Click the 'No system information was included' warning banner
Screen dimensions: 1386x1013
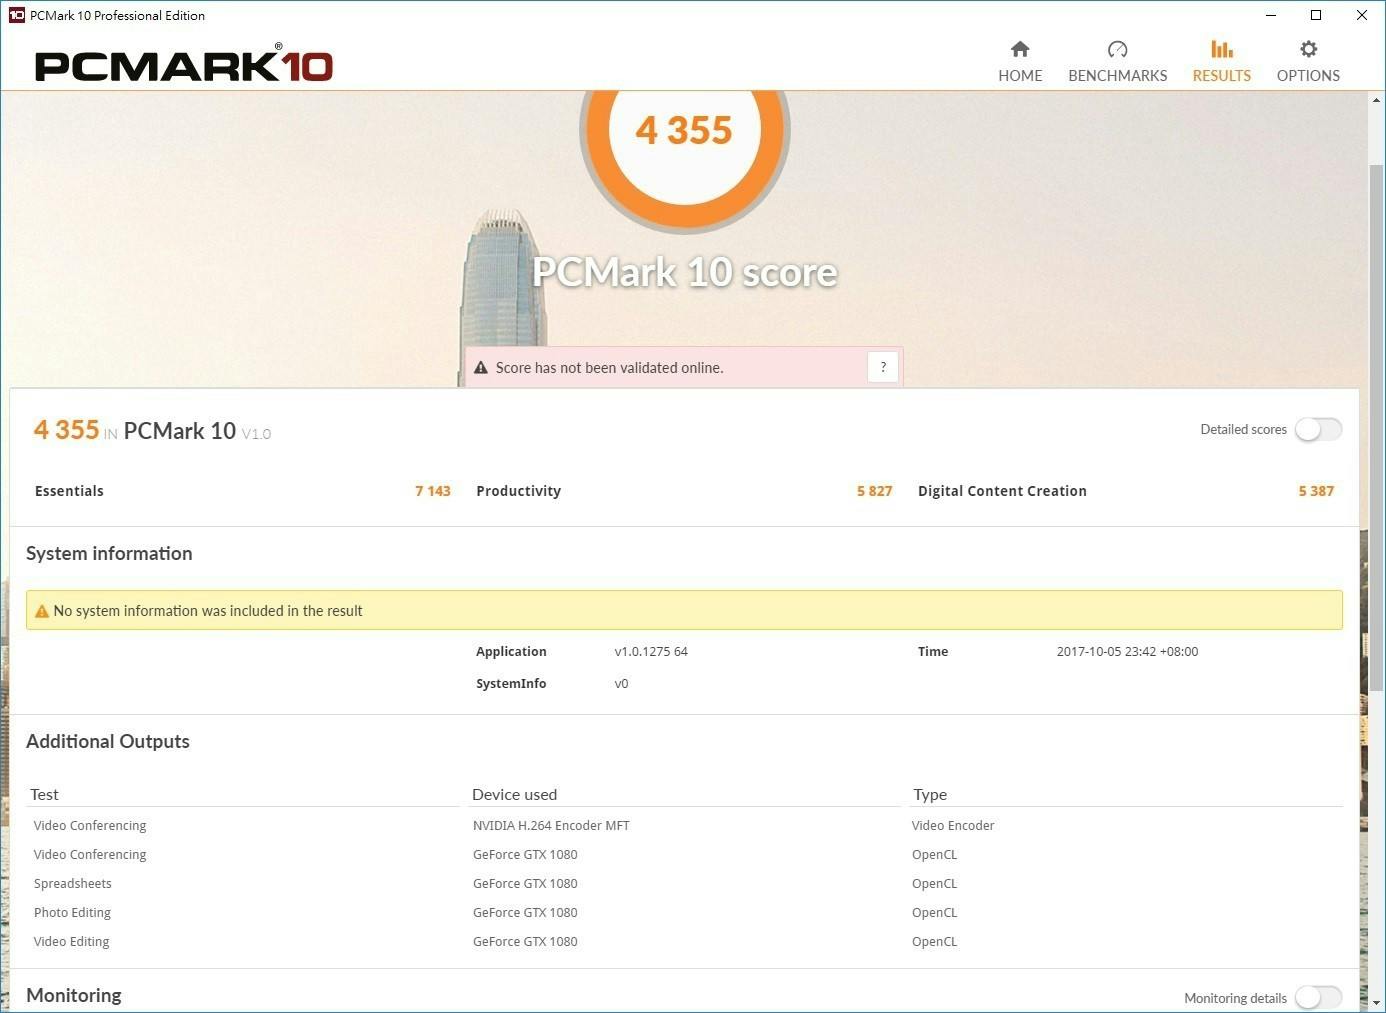pos(684,610)
